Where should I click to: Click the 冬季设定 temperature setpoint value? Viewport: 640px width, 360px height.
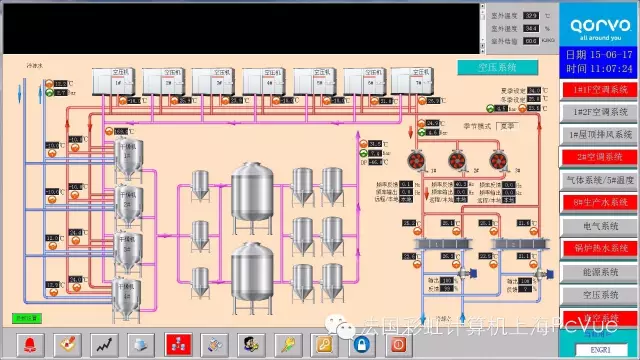click(x=534, y=99)
